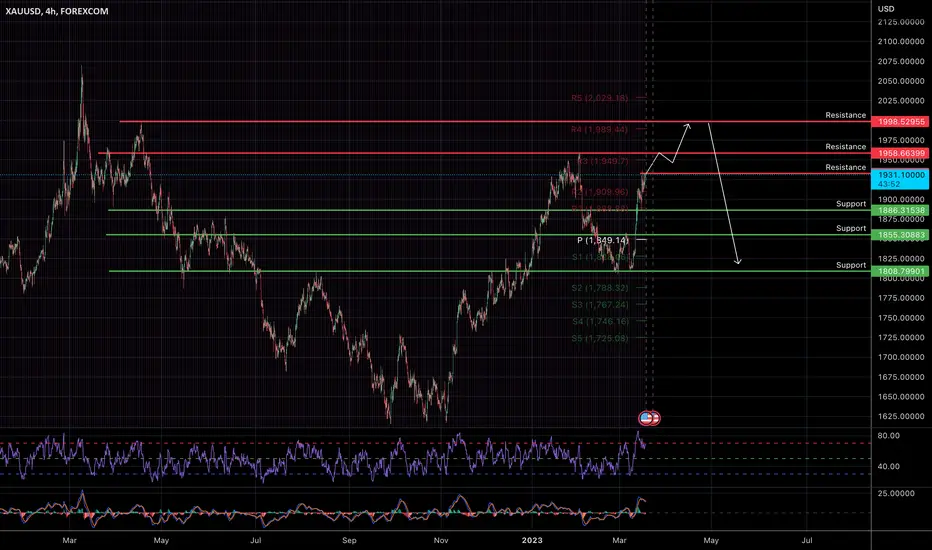Viewport: 932px width, 550px height.
Task: Click the Support text on the 1855.30883 line
Action: [x=851, y=228]
